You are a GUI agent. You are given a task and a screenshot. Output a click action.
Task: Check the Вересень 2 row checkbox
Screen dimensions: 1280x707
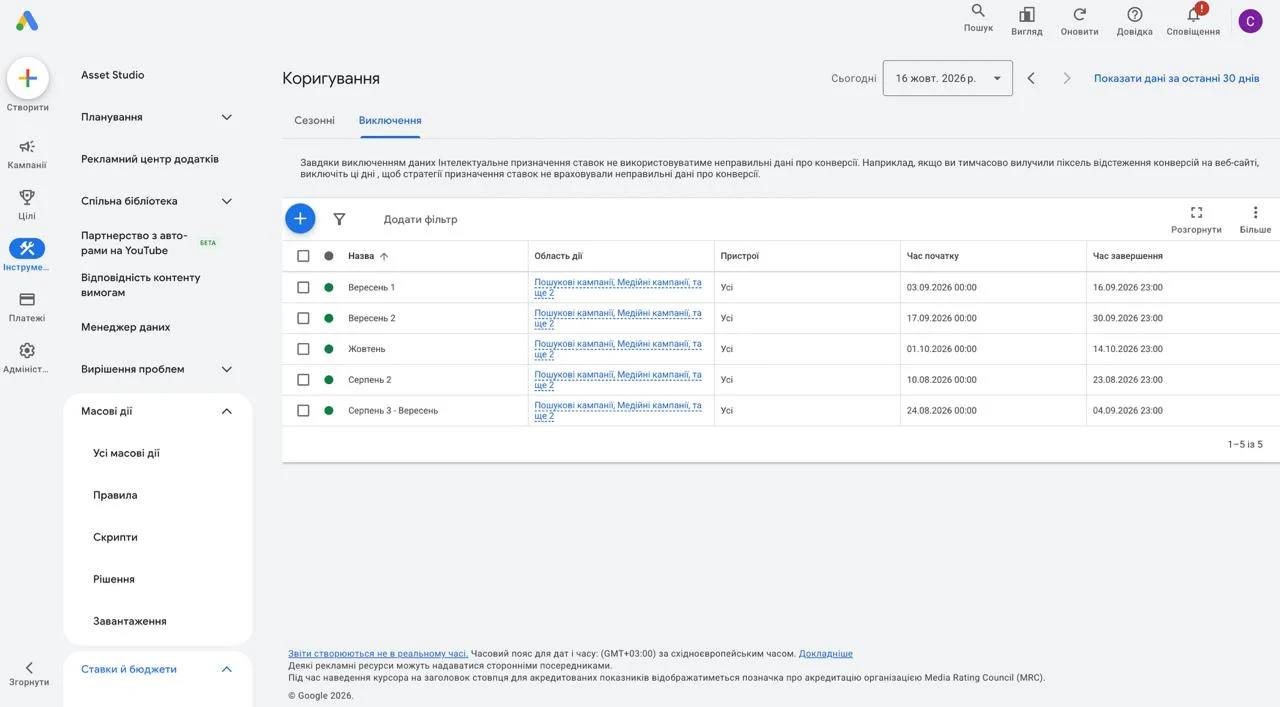click(303, 318)
